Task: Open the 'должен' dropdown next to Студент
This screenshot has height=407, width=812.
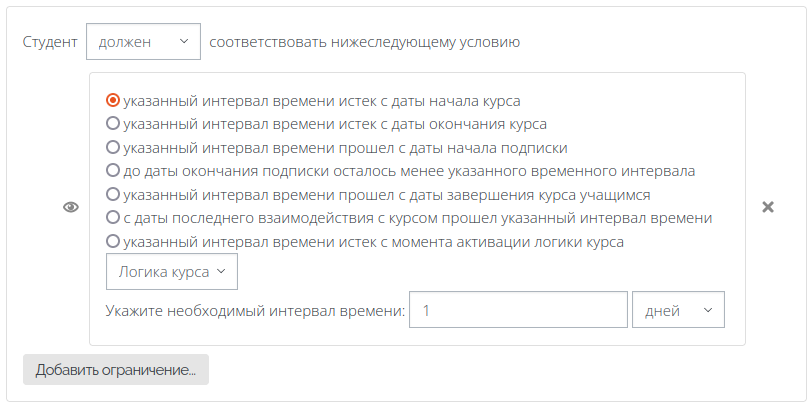Action: (143, 41)
